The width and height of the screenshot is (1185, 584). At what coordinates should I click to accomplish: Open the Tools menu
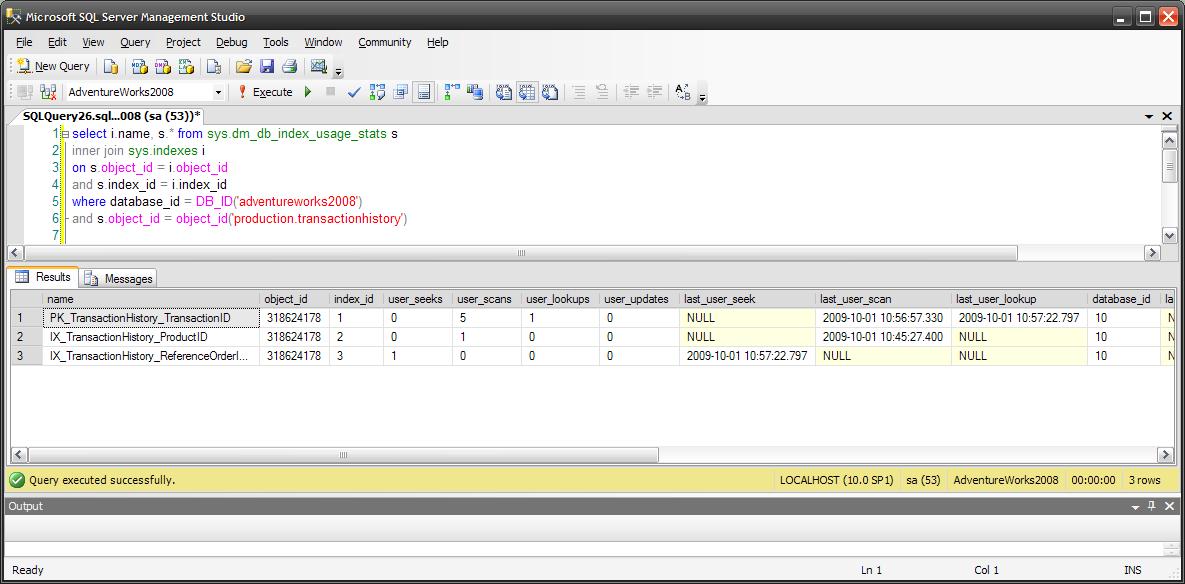coord(276,42)
